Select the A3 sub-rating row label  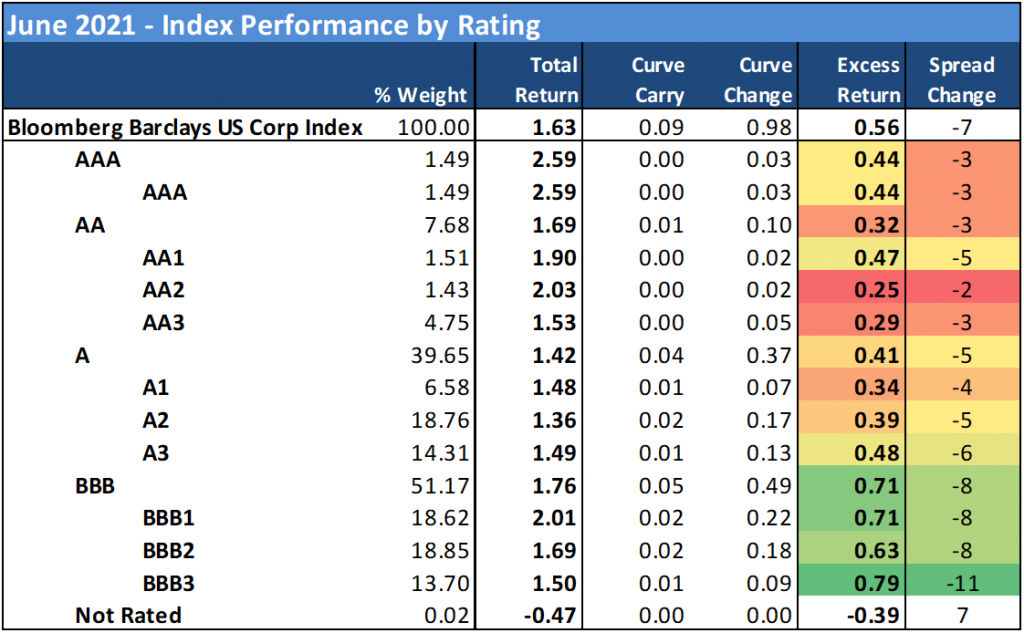(x=156, y=453)
